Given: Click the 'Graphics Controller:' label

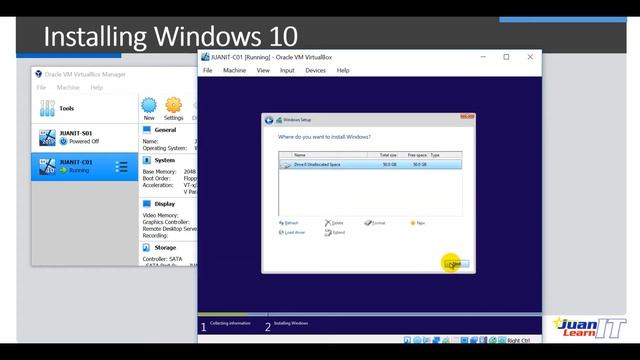Looking at the screenshot, I should [166, 222].
